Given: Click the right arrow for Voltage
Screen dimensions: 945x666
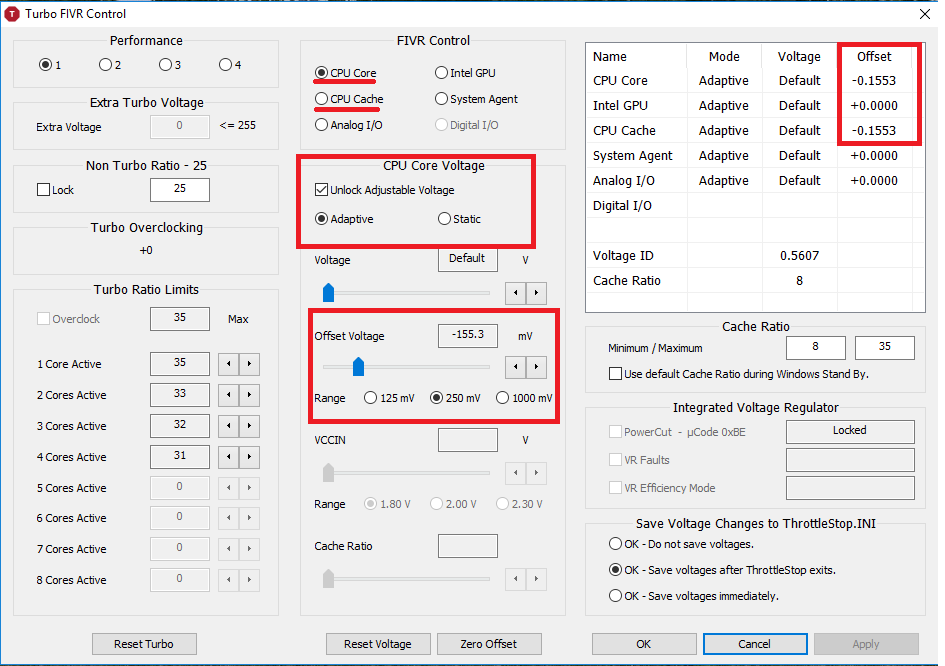Looking at the screenshot, I should click(536, 293).
